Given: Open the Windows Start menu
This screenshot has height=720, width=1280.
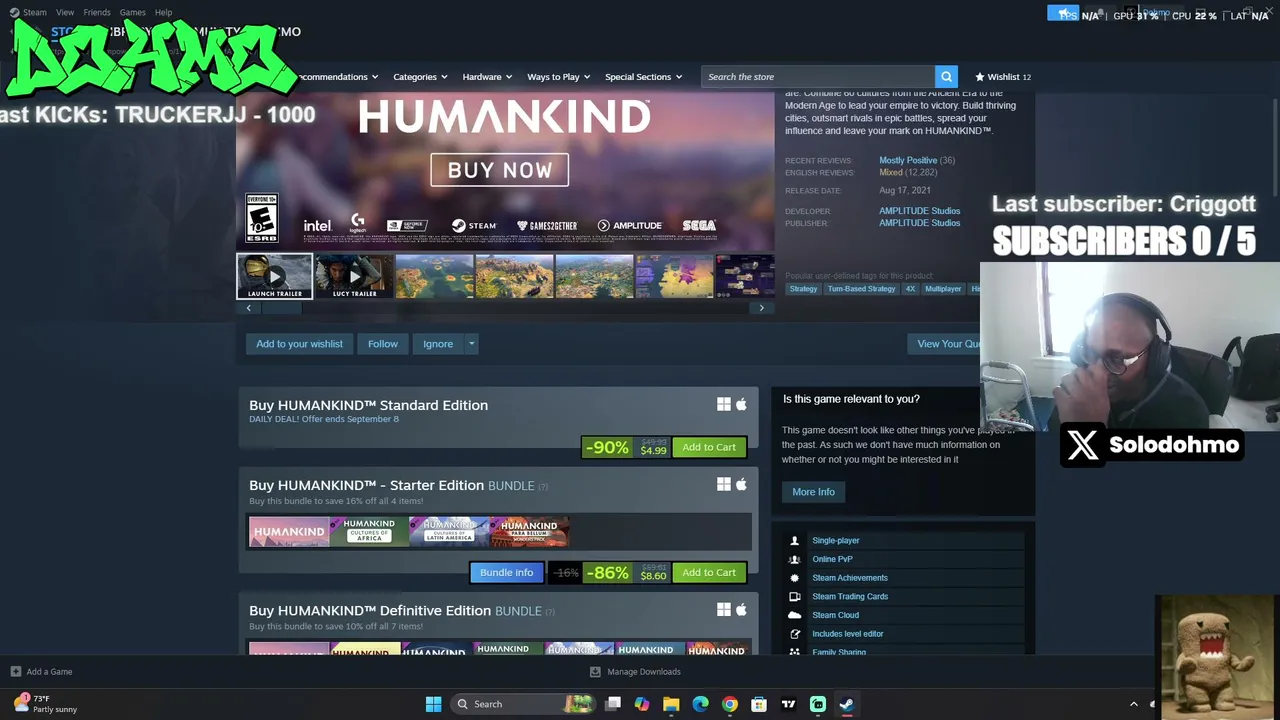Looking at the screenshot, I should point(433,704).
